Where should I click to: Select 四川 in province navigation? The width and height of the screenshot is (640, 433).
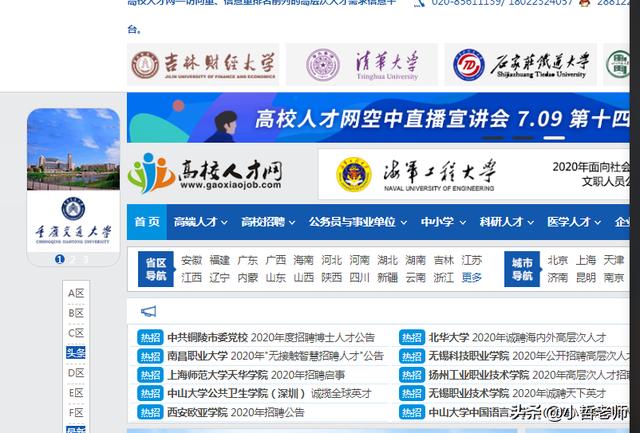click(360, 278)
